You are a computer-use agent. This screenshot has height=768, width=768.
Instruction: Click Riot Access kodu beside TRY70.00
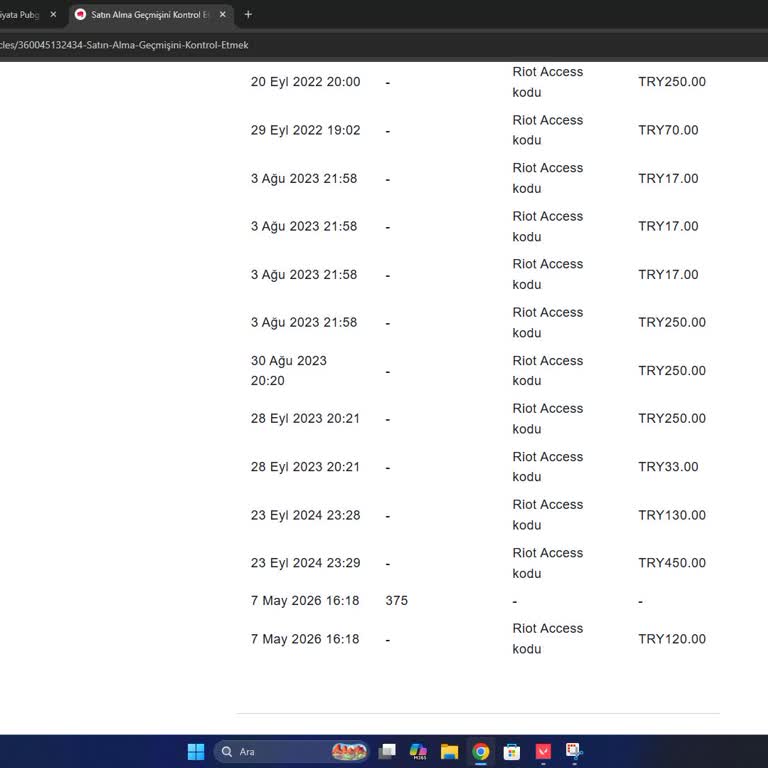[x=548, y=130]
